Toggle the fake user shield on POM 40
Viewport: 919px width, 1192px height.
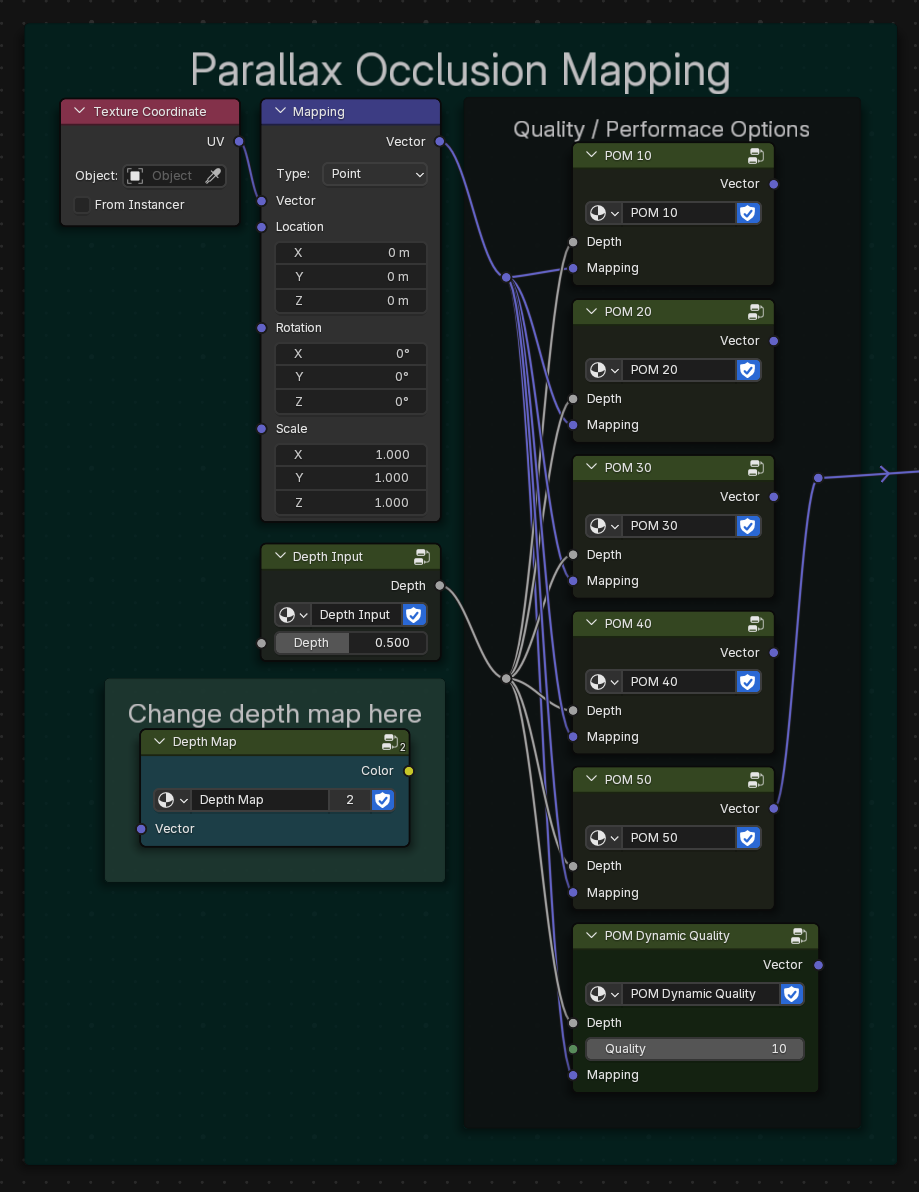748,681
